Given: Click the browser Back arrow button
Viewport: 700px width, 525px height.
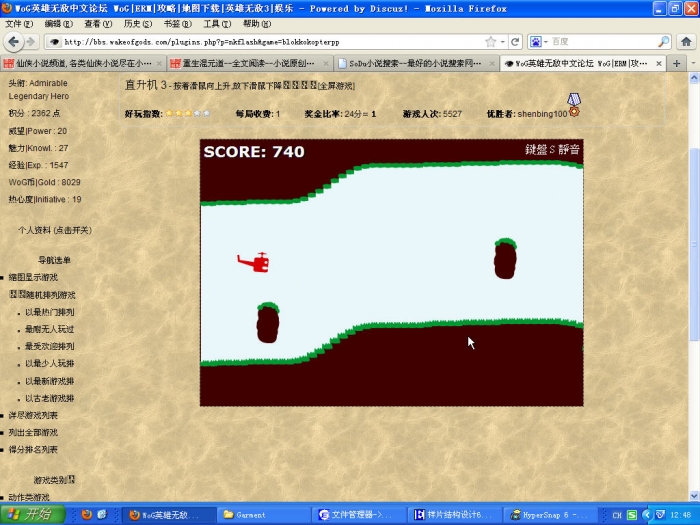Looking at the screenshot, I should tap(13, 42).
